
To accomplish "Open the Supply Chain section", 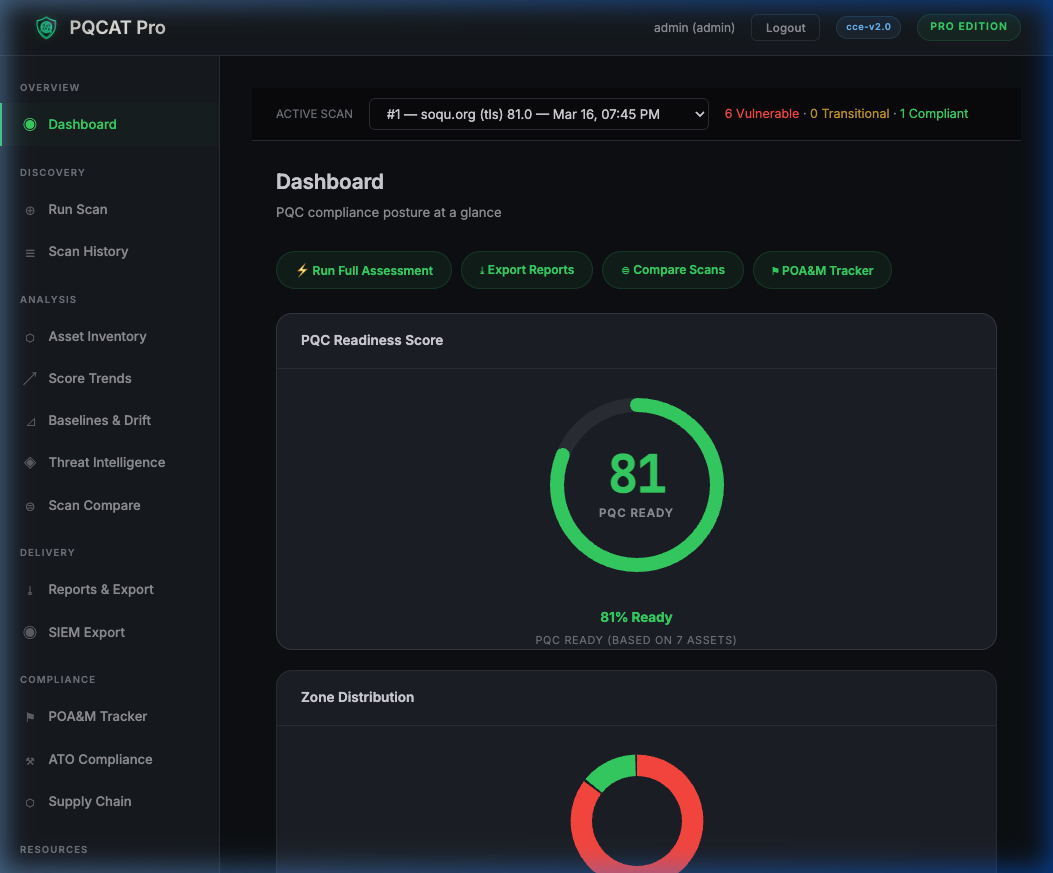I will [x=90, y=801].
